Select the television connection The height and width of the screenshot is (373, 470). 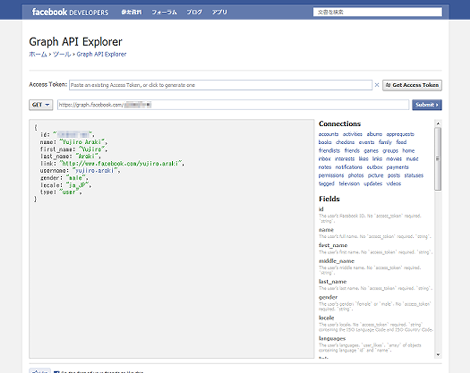pyautogui.click(x=349, y=184)
